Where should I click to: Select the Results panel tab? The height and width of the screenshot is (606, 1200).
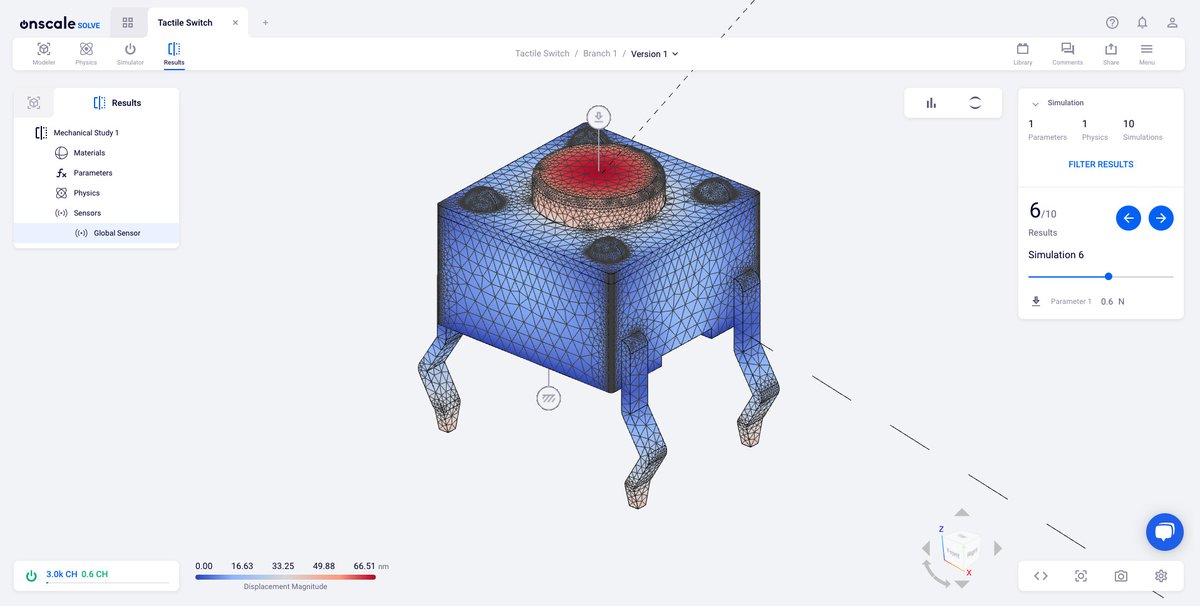click(117, 103)
